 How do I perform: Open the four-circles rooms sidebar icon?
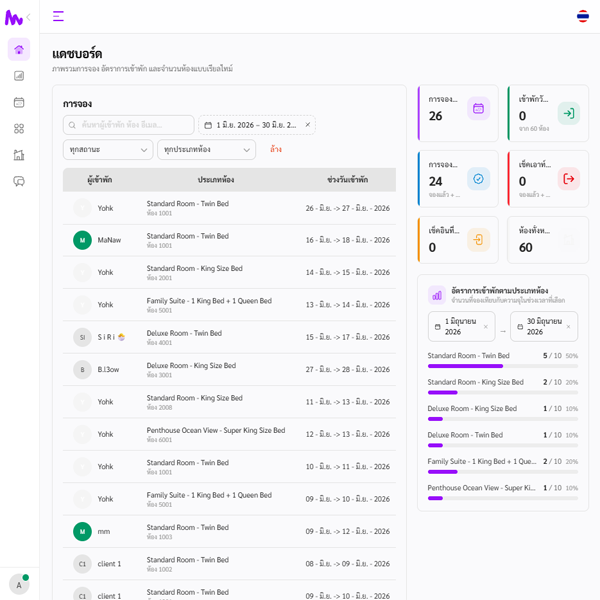[19, 129]
